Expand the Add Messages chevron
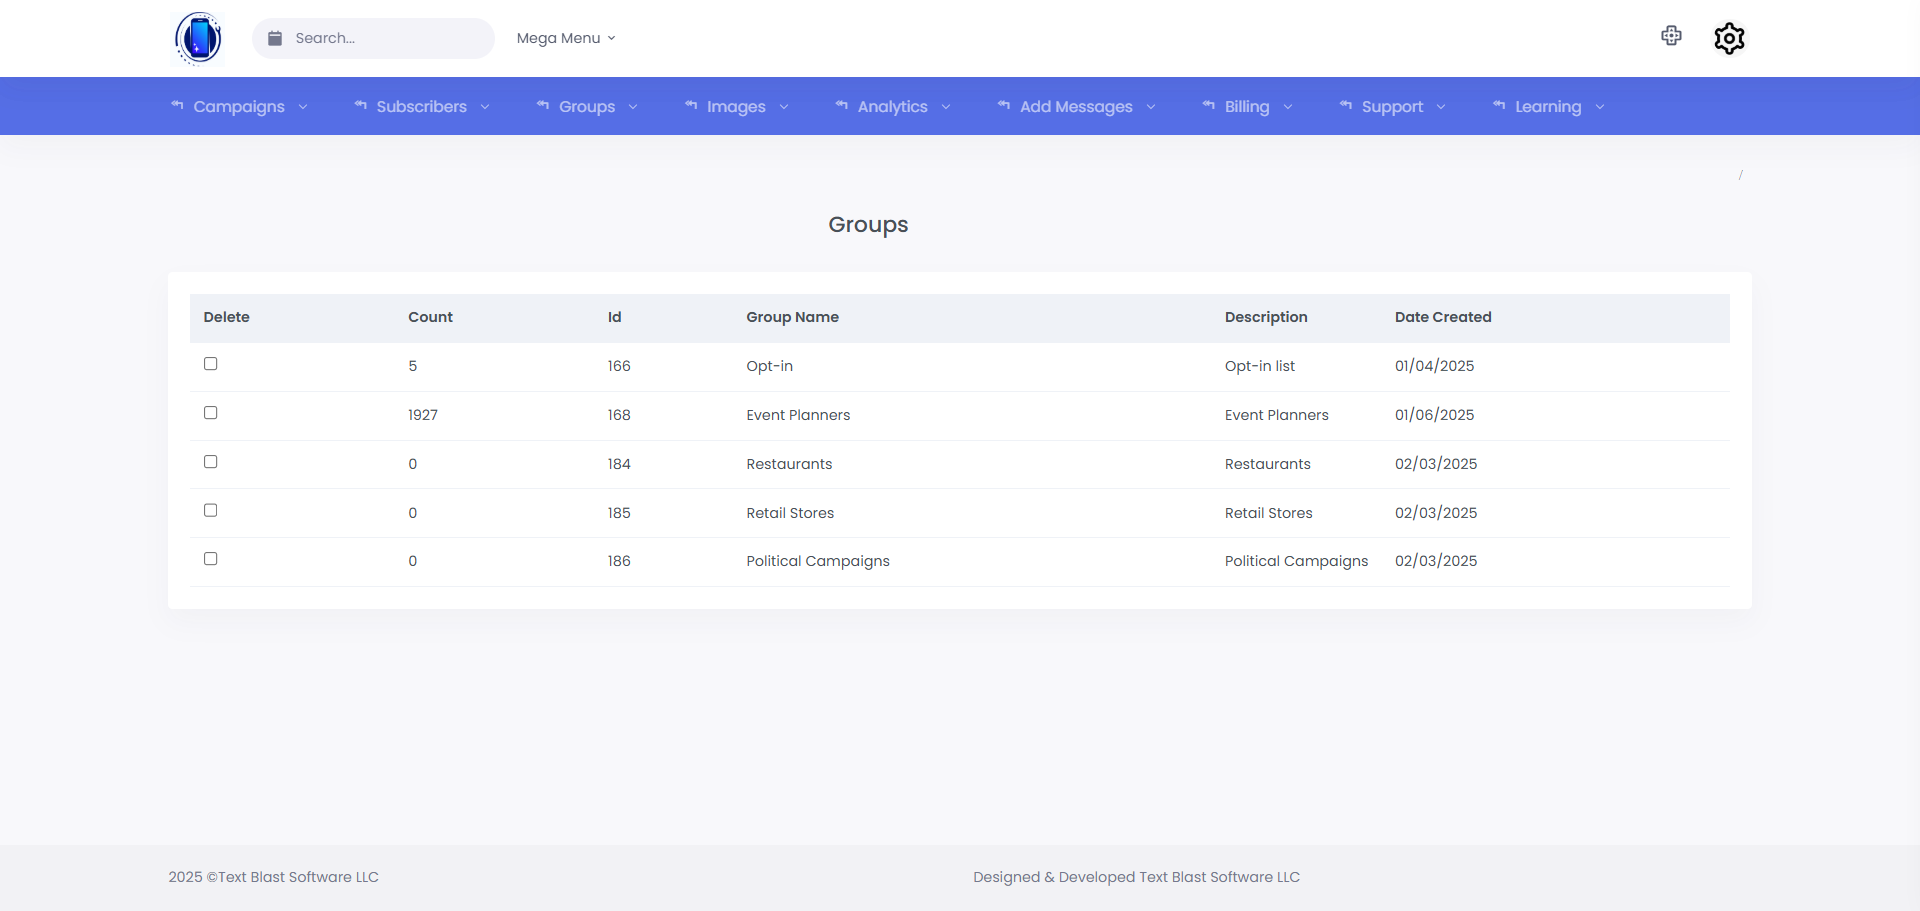 coord(1151,107)
